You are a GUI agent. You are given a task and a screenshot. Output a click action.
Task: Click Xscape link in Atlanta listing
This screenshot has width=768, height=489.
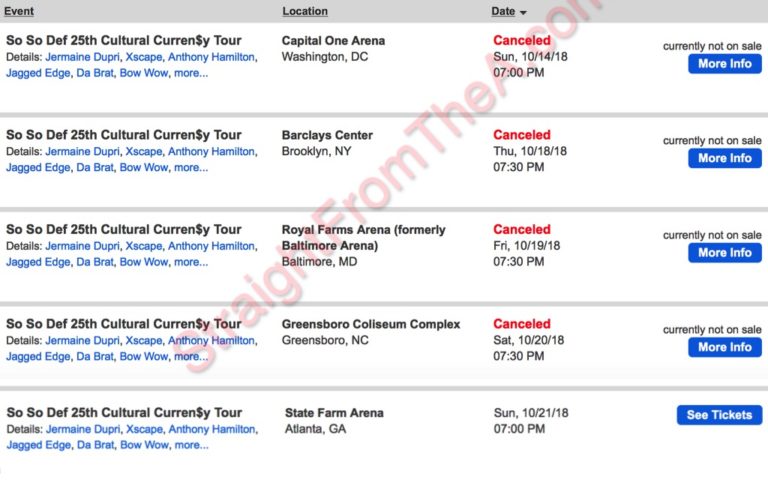click(143, 429)
